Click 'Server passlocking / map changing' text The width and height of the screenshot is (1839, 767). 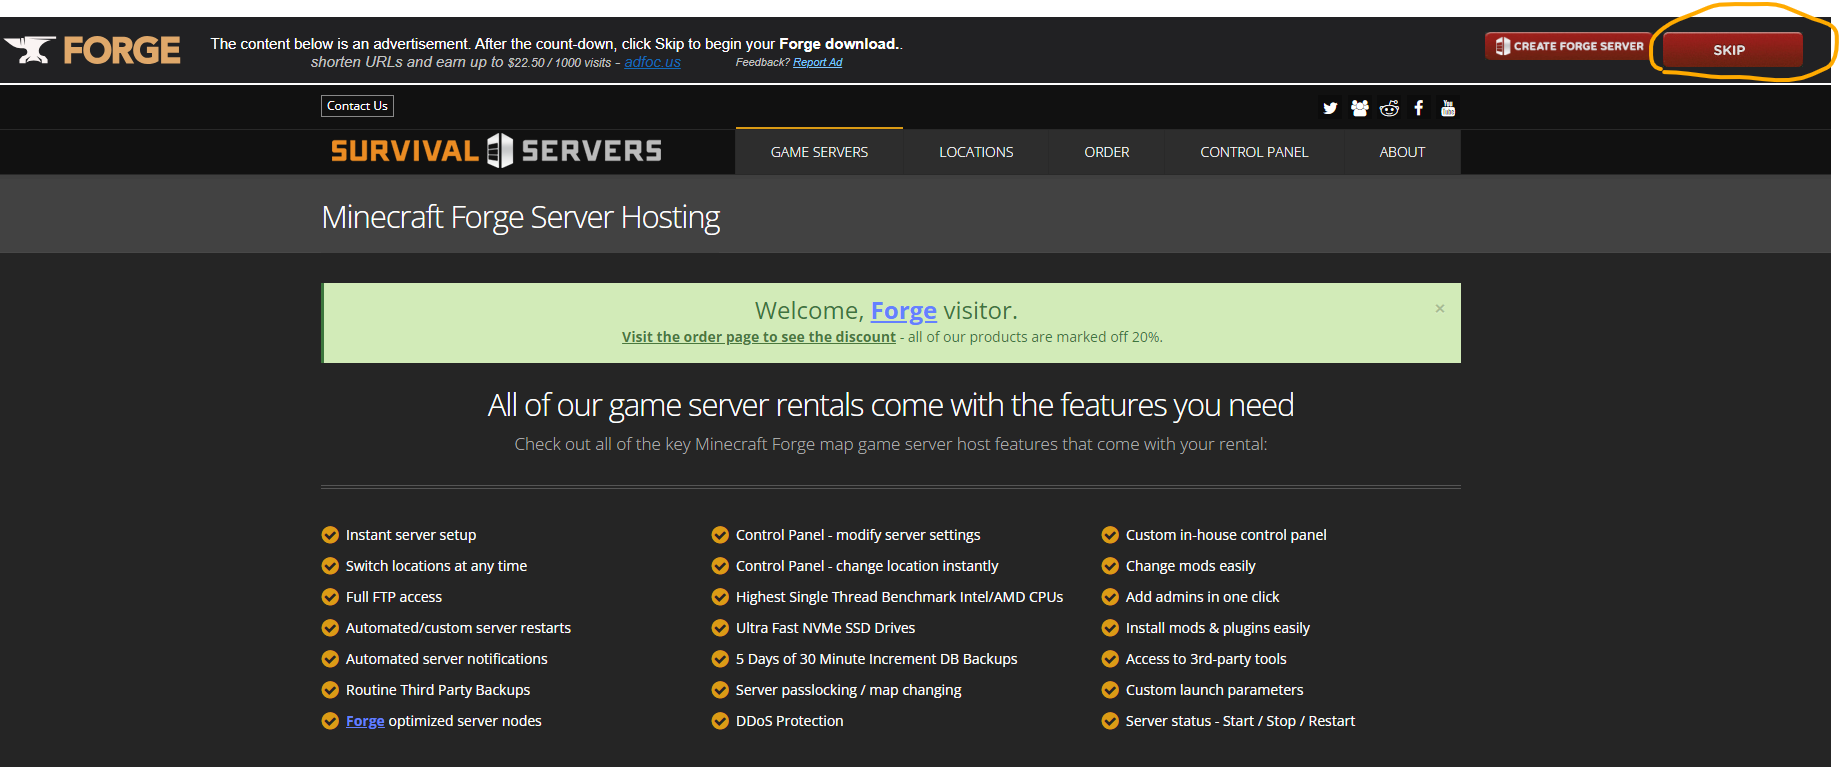pyautogui.click(x=849, y=690)
